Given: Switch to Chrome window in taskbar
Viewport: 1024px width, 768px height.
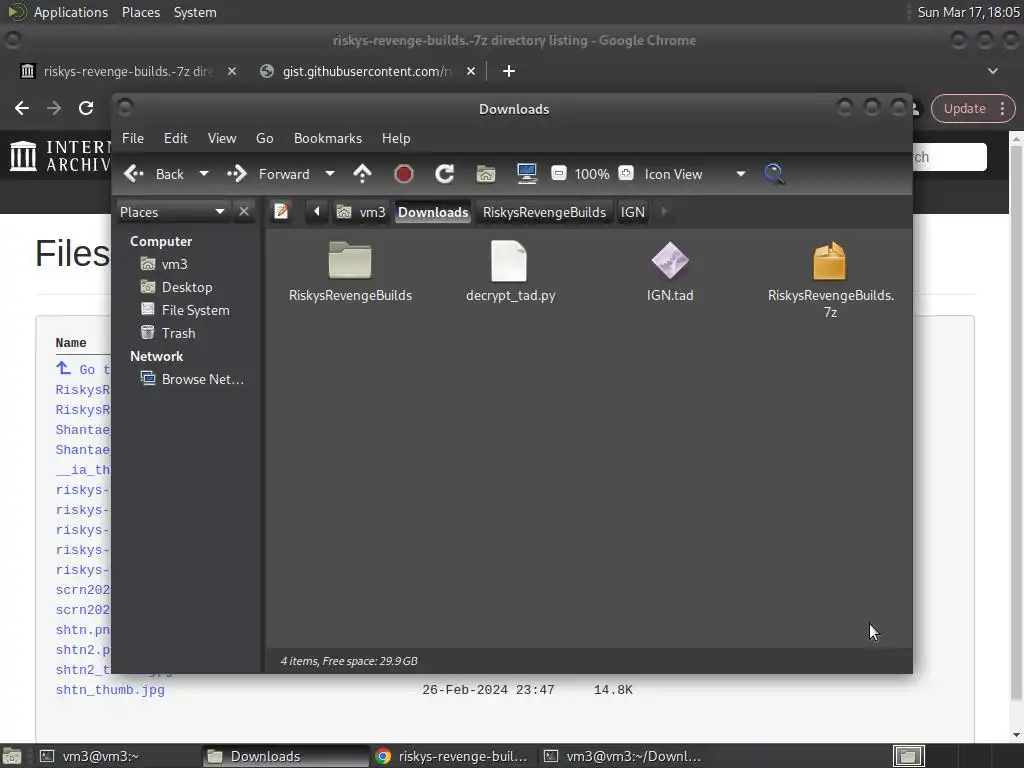Looking at the screenshot, I should click(452, 756).
